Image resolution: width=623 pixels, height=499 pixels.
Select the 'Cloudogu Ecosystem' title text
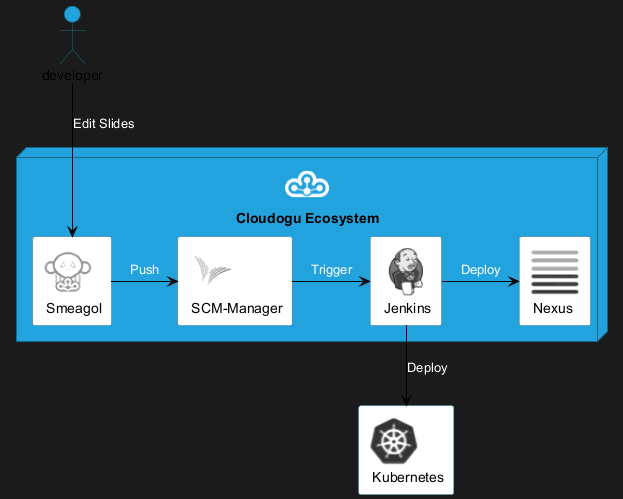307,218
